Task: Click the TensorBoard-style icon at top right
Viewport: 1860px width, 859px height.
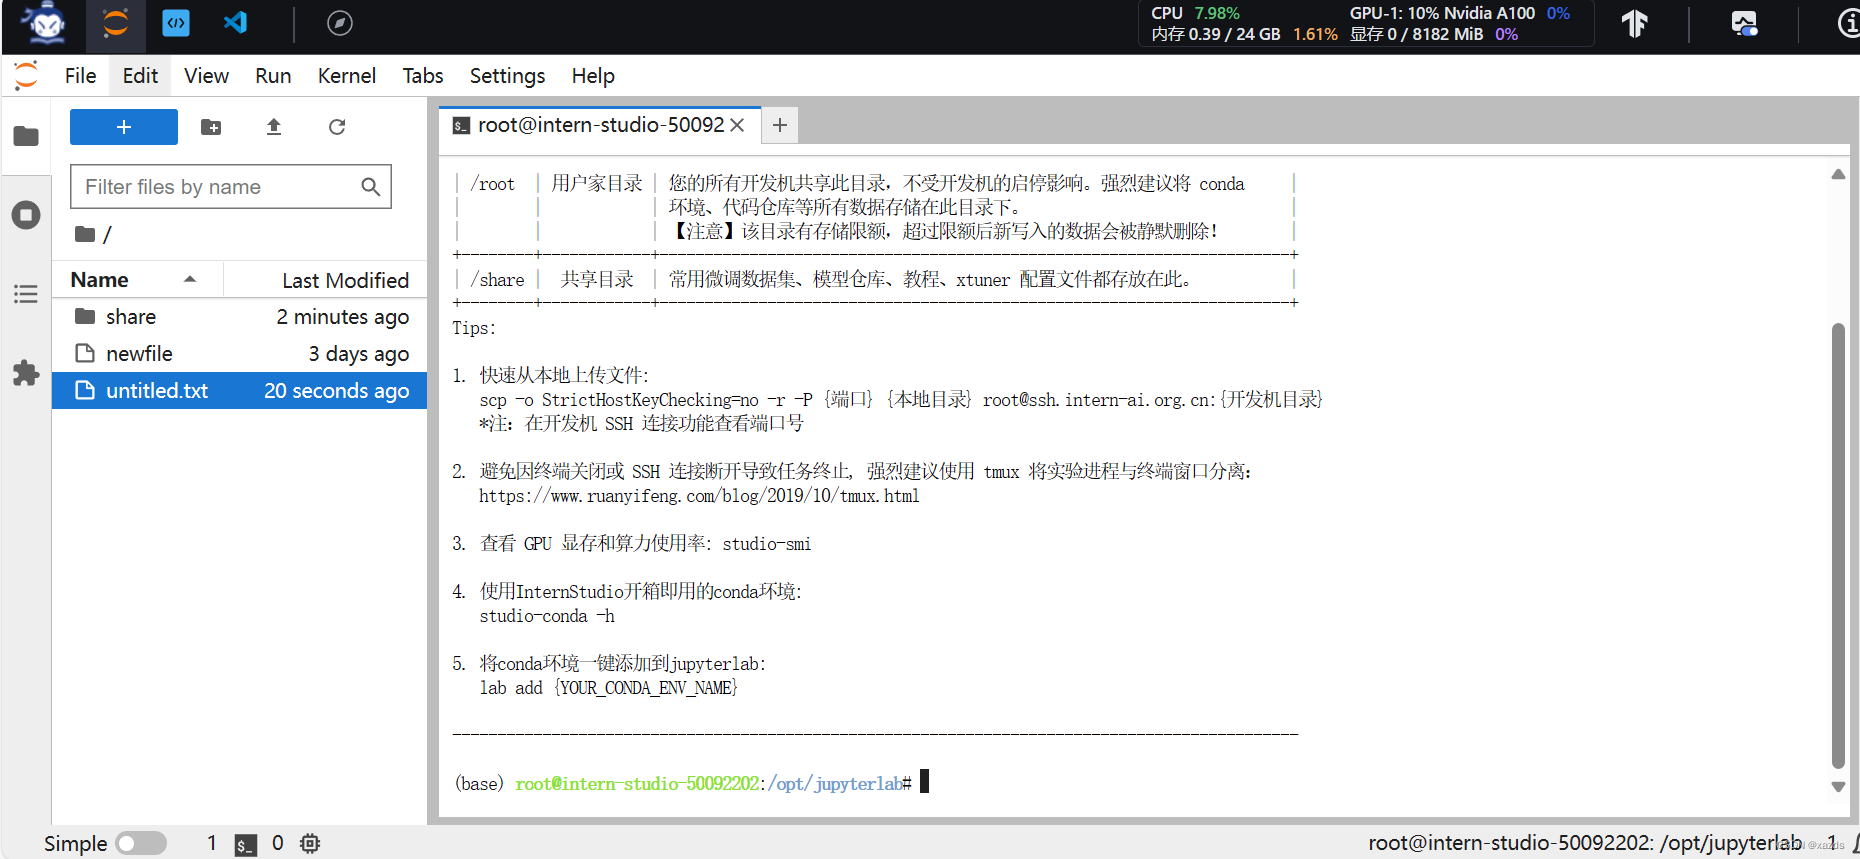Action: 1634,23
